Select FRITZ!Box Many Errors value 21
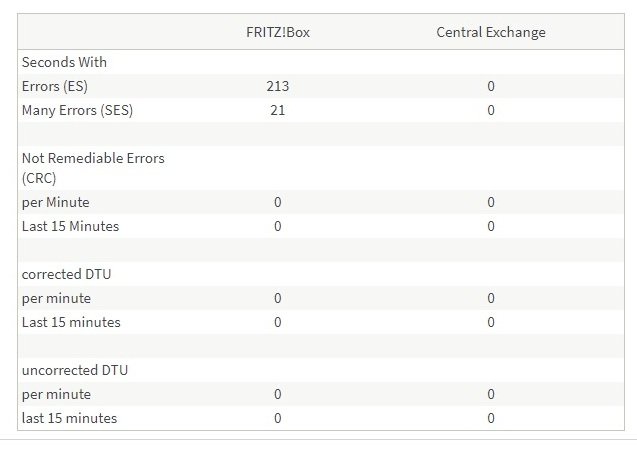The height and width of the screenshot is (461, 637). [278, 110]
